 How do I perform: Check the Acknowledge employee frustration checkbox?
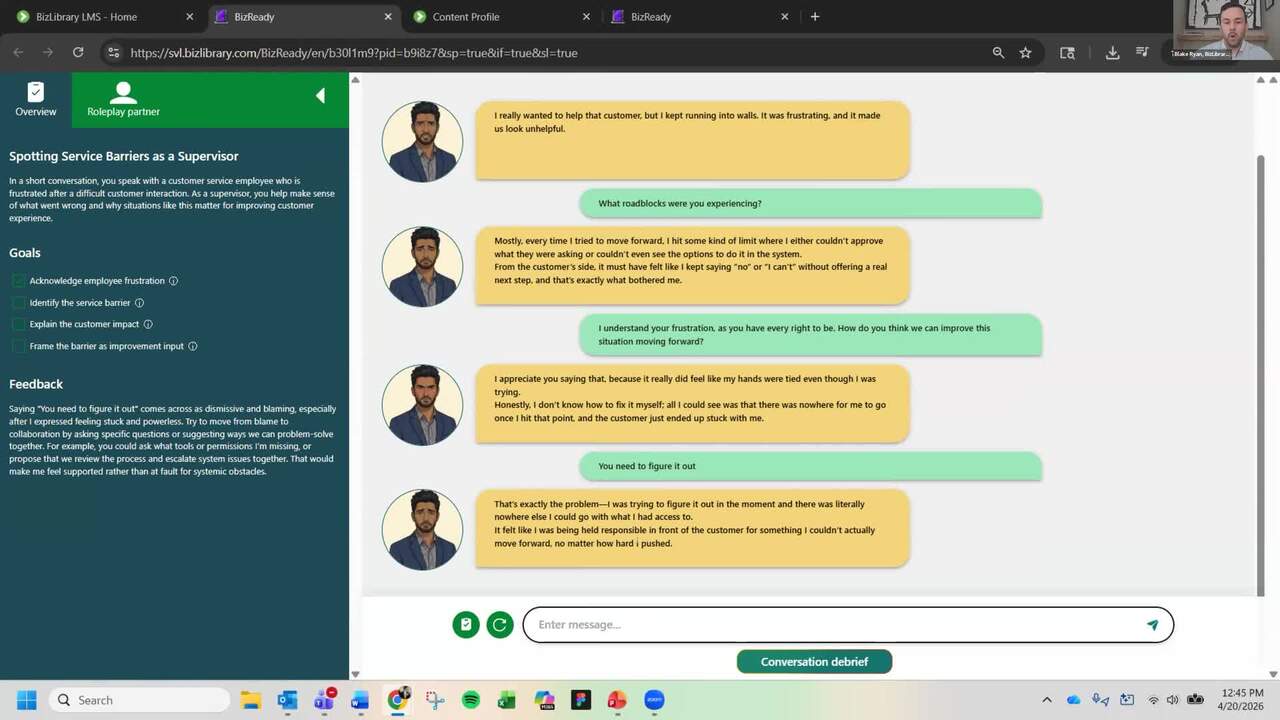click(x=18, y=281)
